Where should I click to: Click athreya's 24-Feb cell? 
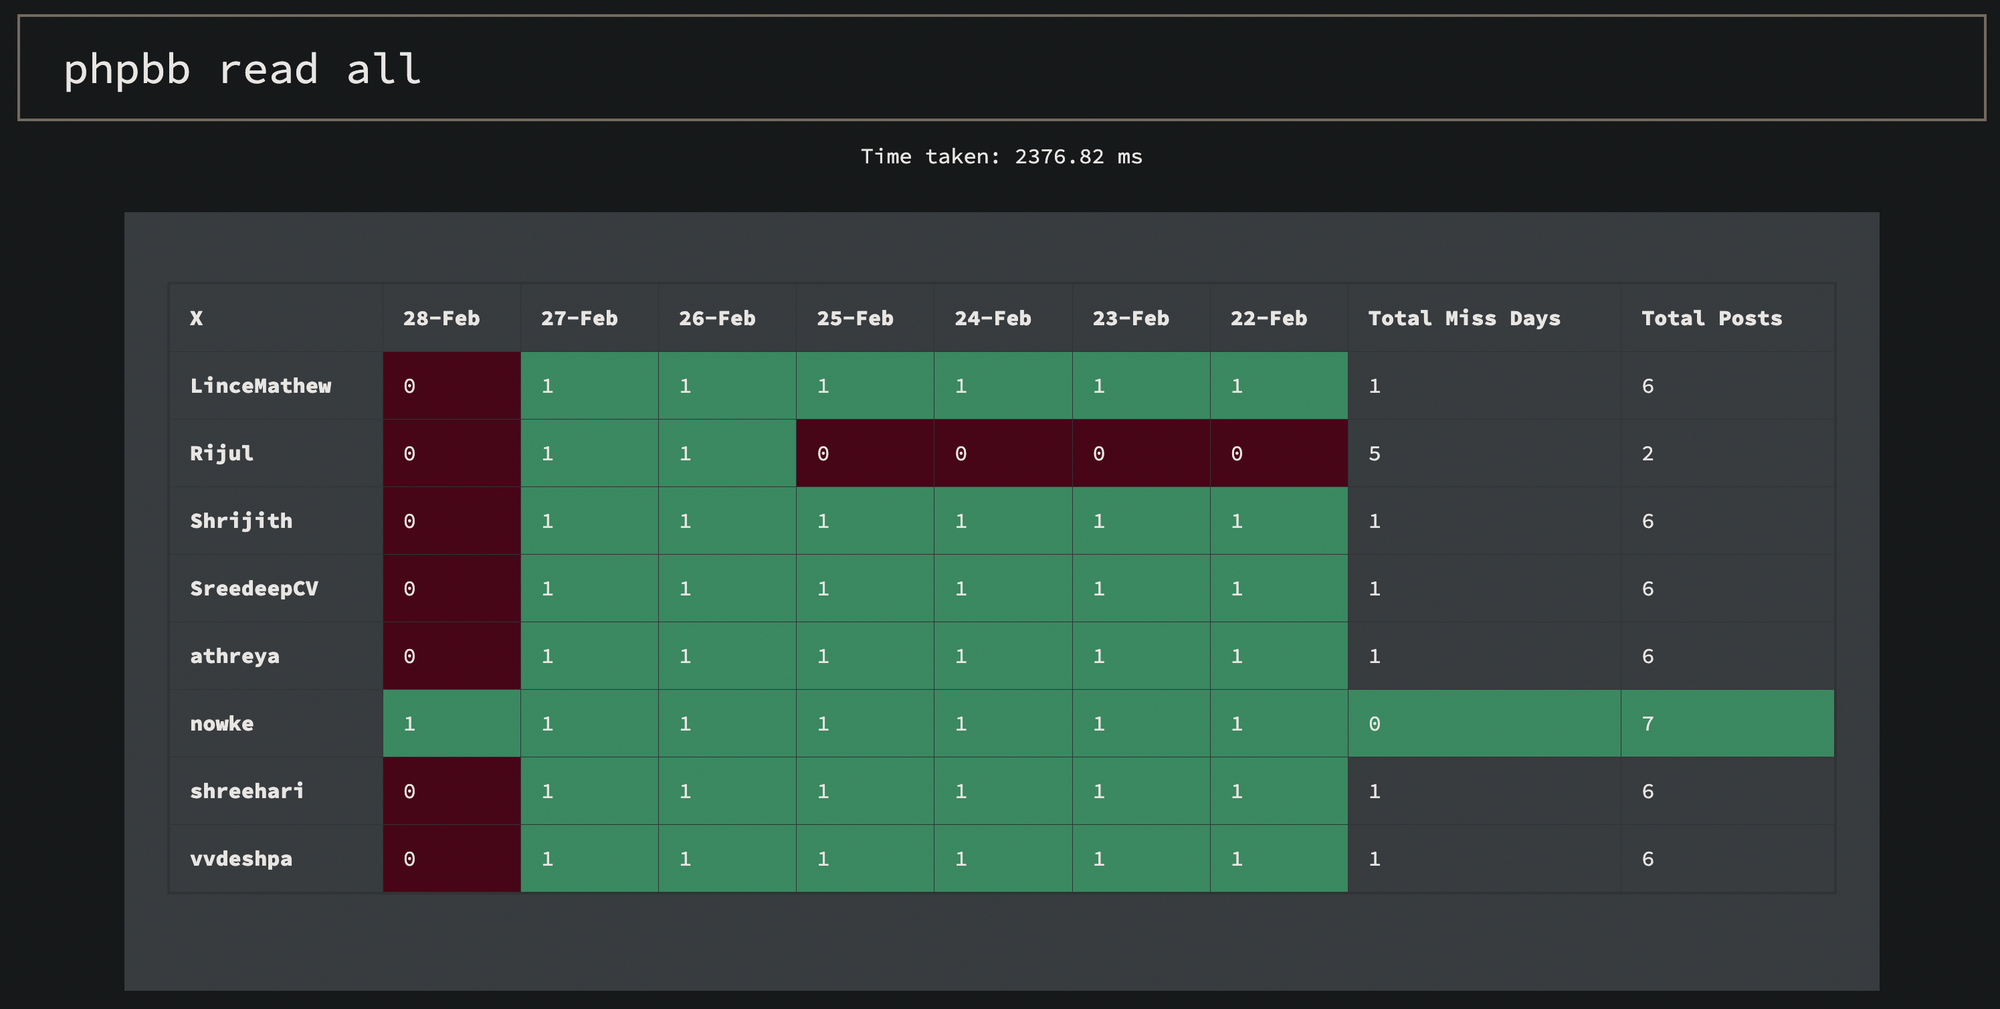click(1004, 656)
